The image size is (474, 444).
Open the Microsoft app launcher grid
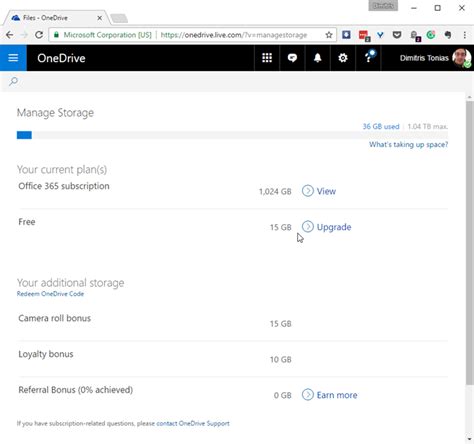[267, 58]
